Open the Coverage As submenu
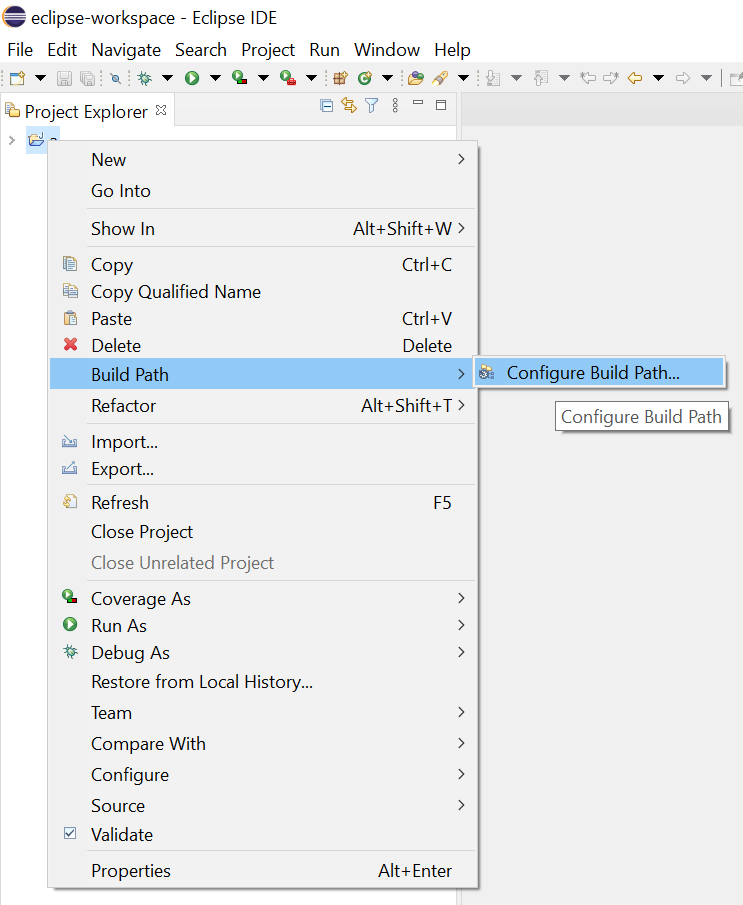Viewport: 743px width, 905px height. pyautogui.click(x=263, y=599)
